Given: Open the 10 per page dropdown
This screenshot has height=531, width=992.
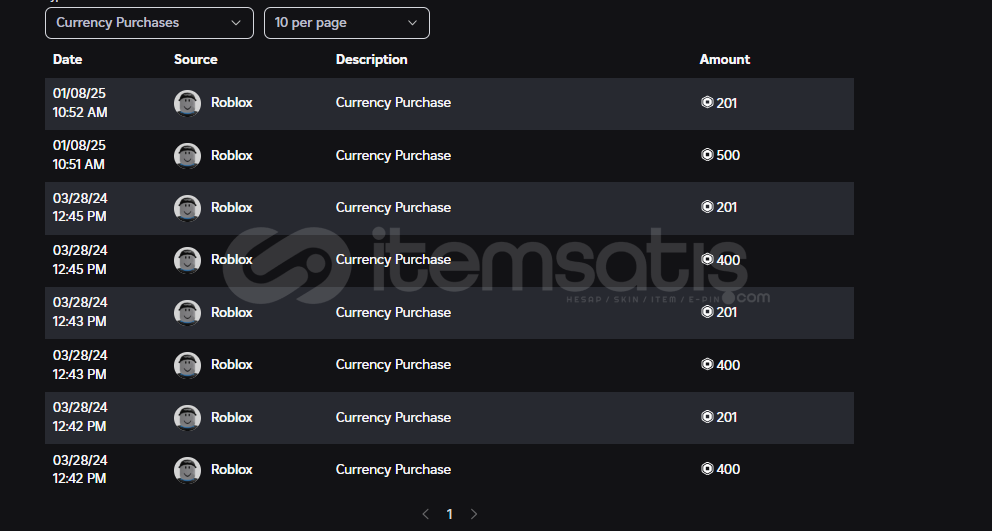Looking at the screenshot, I should [x=347, y=23].
